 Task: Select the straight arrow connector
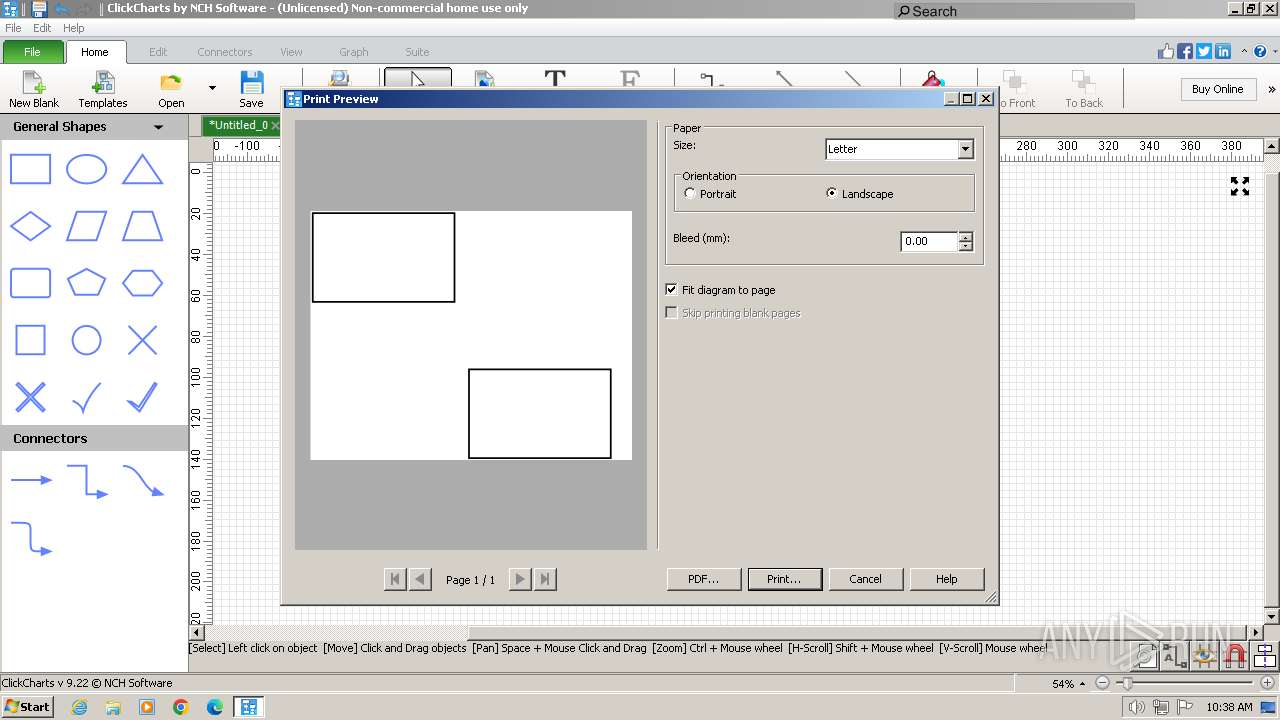click(31, 481)
